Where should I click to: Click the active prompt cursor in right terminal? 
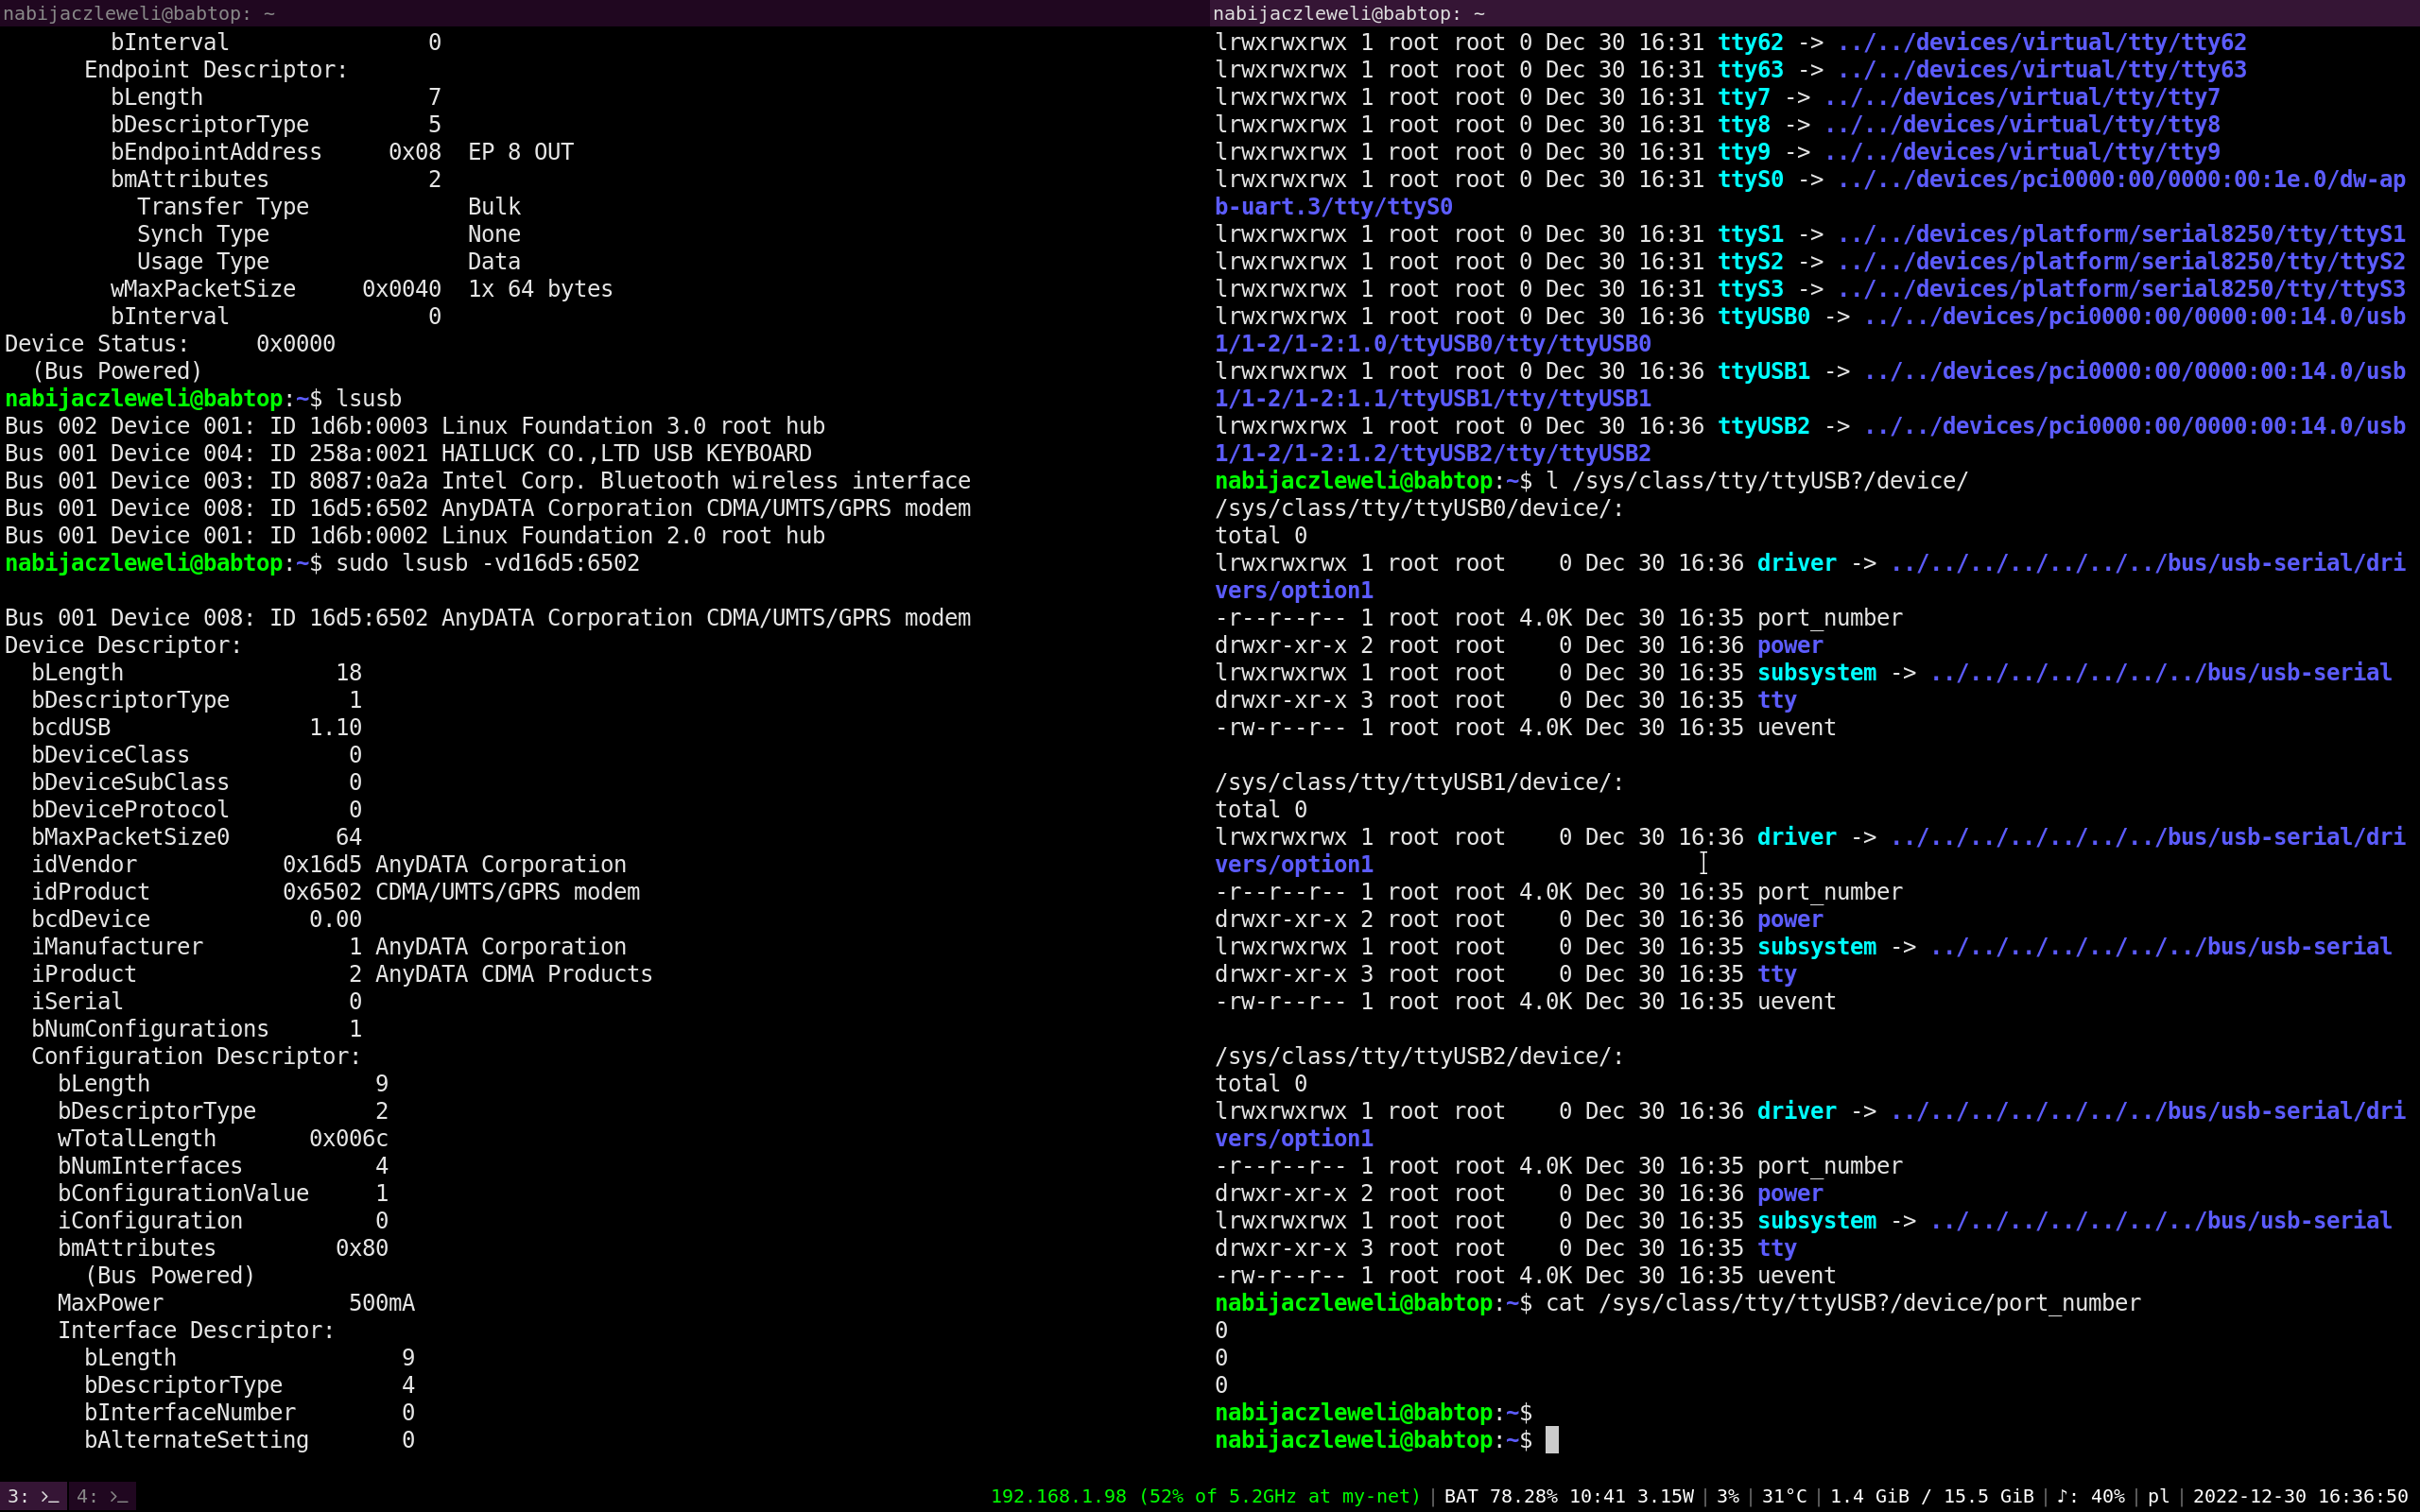click(x=1551, y=1440)
